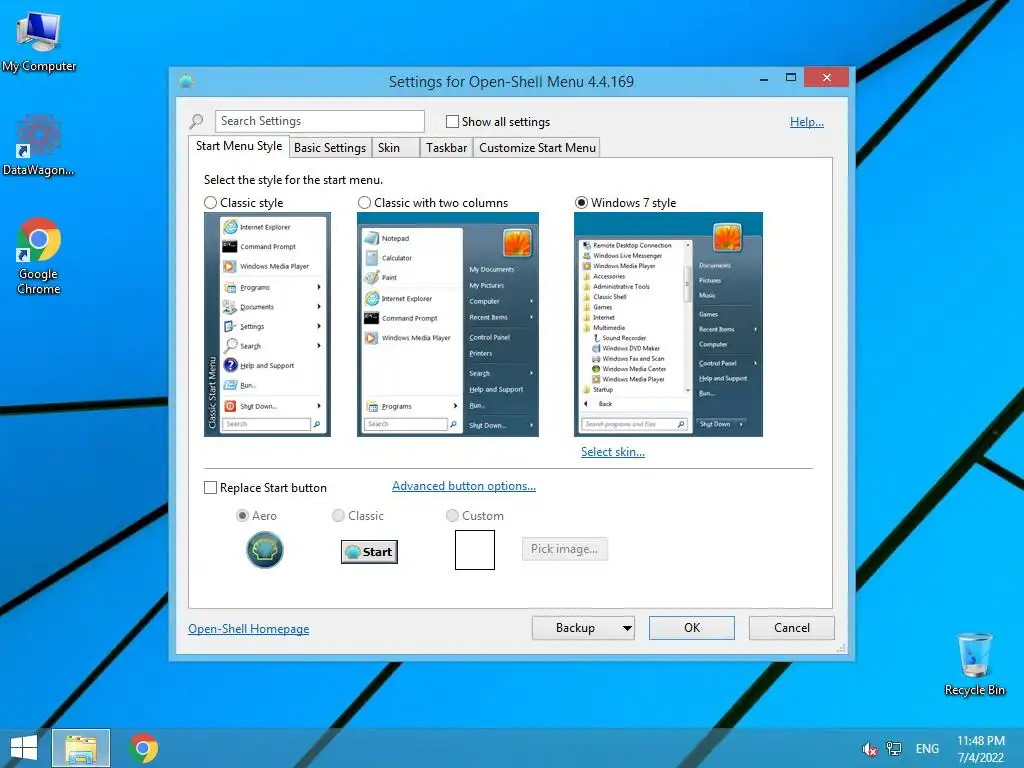Click the muted speaker tray icon
1024x768 pixels.
coord(869,749)
